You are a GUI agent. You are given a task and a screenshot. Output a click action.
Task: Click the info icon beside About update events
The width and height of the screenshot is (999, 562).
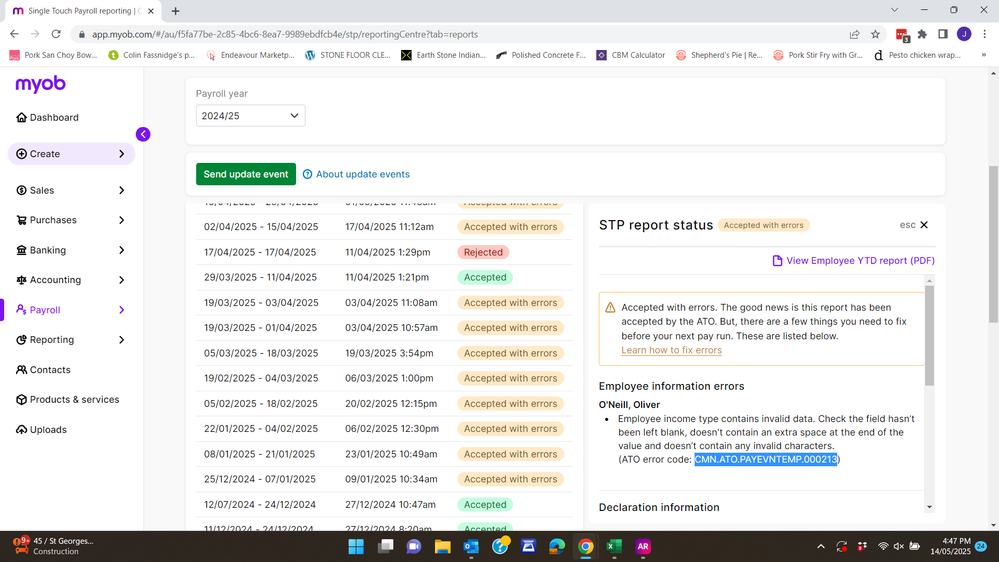[308, 174]
